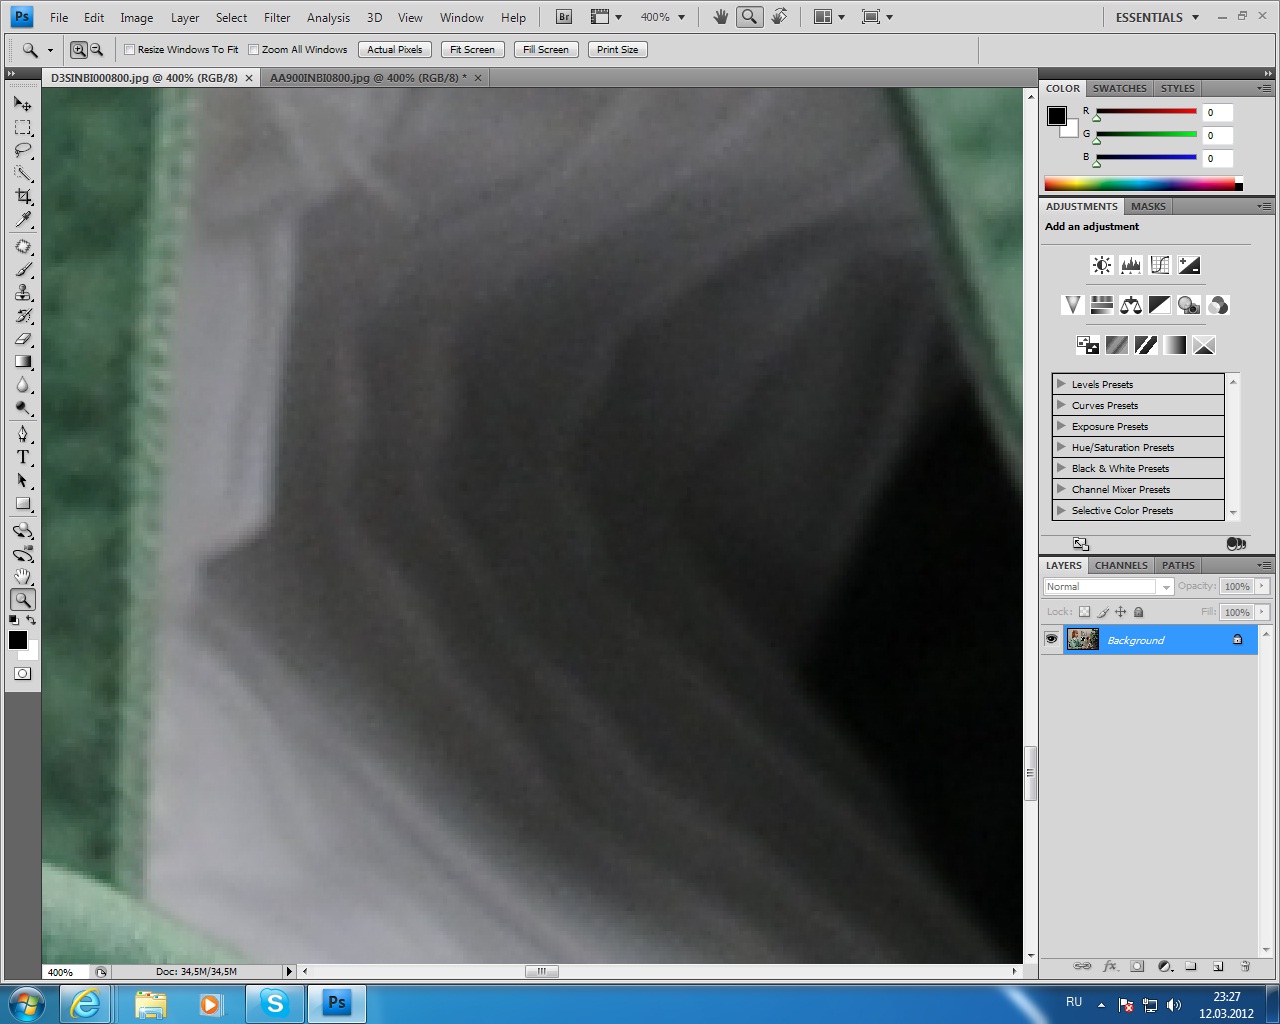Viewport: 1280px width, 1024px height.
Task: Expand the Levels Presets list
Action: pyautogui.click(x=1061, y=384)
